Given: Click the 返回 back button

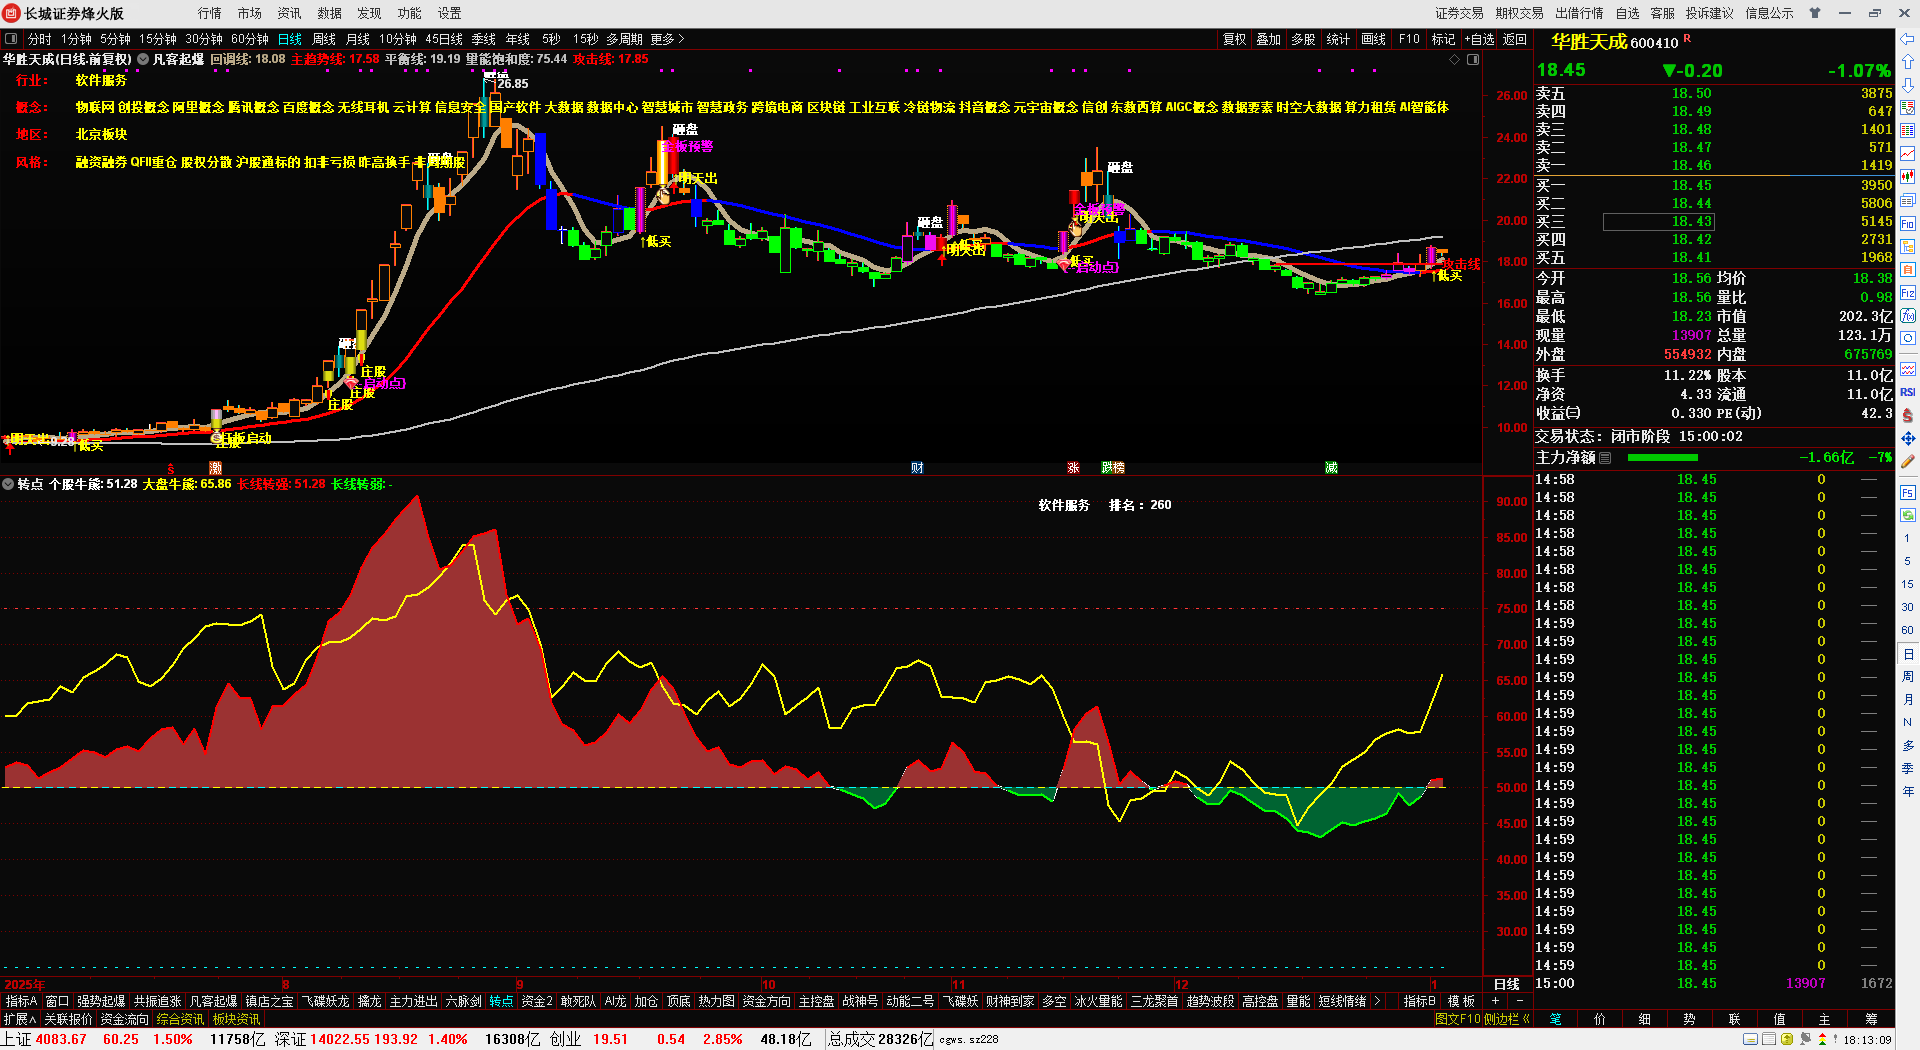Looking at the screenshot, I should (1515, 39).
